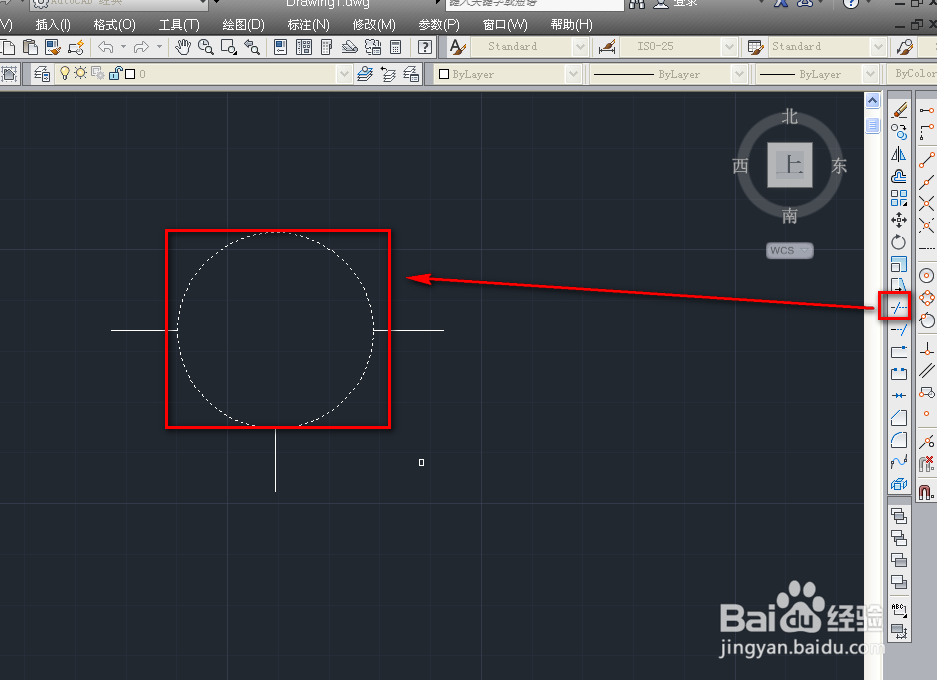The image size is (937, 680).
Task: Click the Layer Previous icon
Action: [388, 74]
